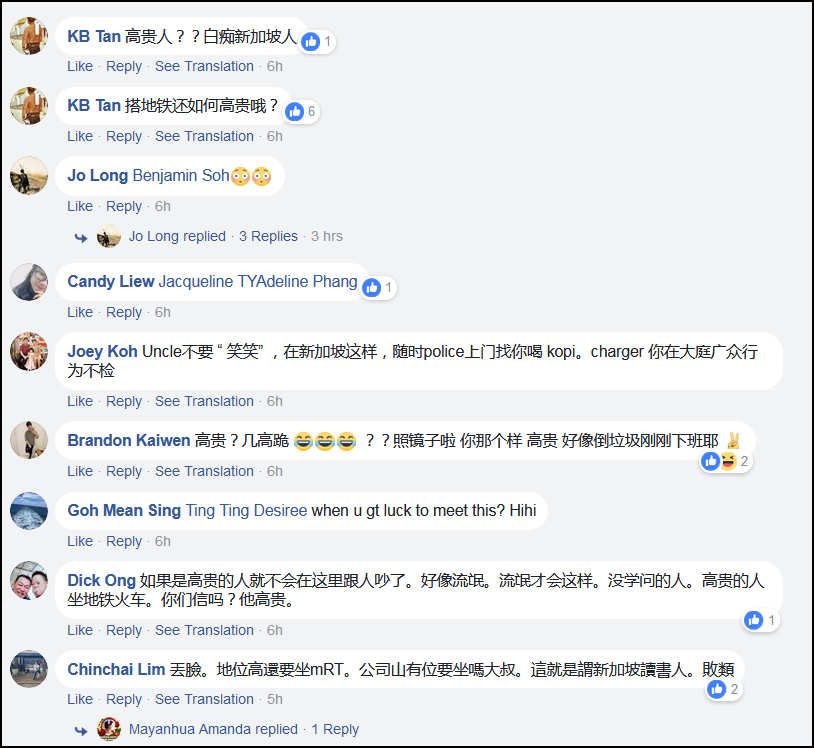Image resolution: width=814 pixels, height=748 pixels.
Task: Open tagged user Benjamin Soh's profile
Action: tap(181, 175)
